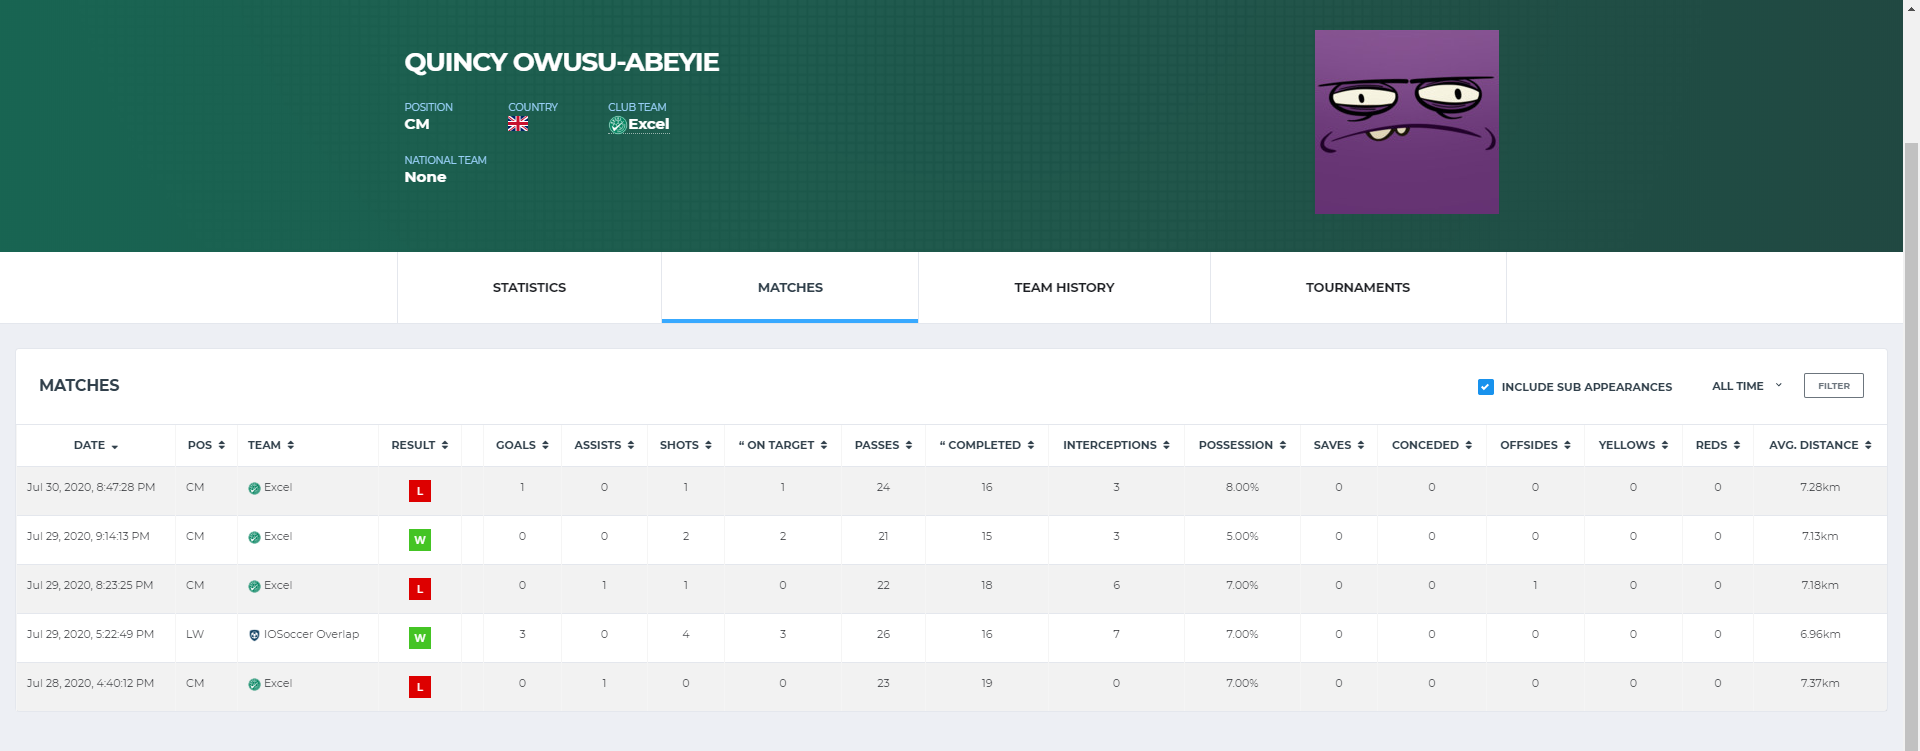Viewport: 1920px width, 751px height.
Task: Click the loss badge for Jul 28 match
Action: click(x=420, y=687)
